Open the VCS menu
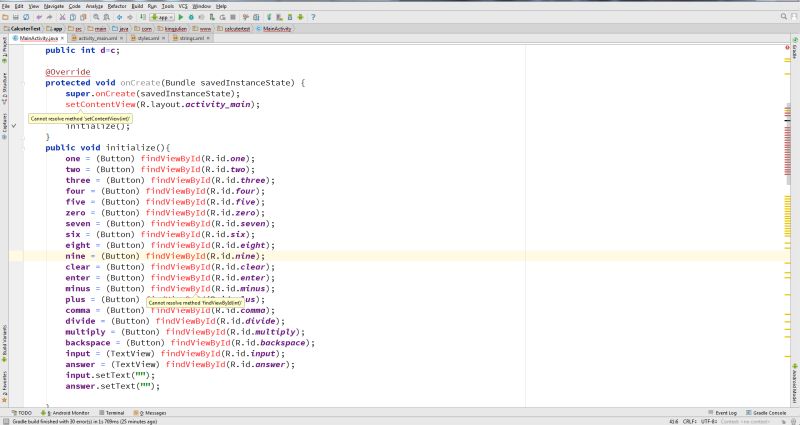 tap(183, 6)
